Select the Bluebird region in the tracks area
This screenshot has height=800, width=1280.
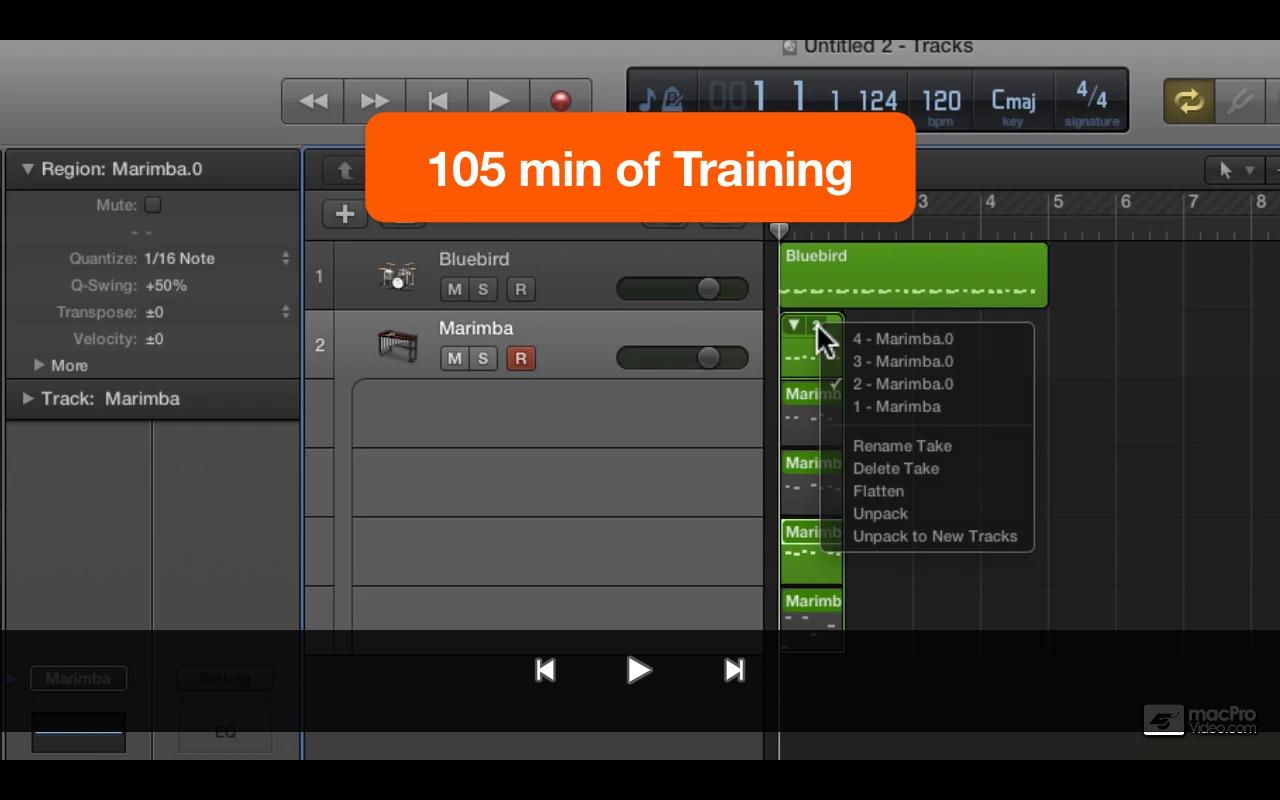[x=913, y=275]
